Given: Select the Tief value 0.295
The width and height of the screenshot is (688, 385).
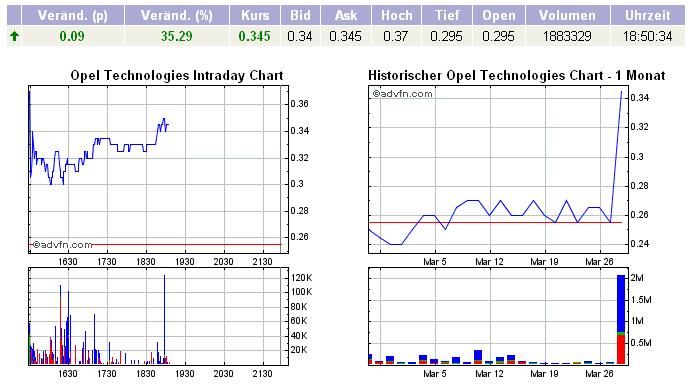Looking at the screenshot, I should pyautogui.click(x=446, y=36).
